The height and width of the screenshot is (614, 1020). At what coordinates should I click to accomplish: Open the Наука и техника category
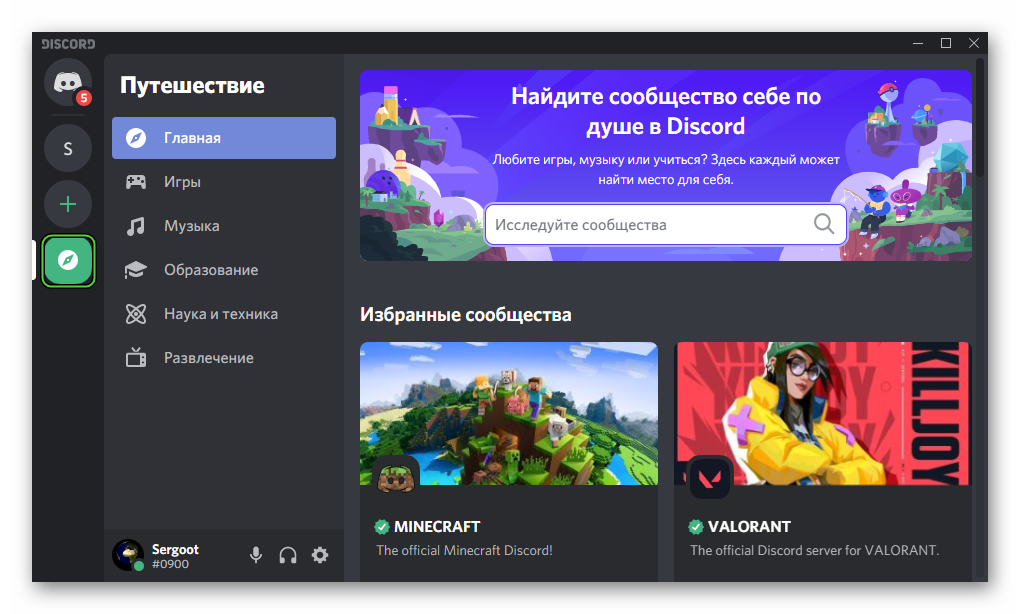[224, 314]
